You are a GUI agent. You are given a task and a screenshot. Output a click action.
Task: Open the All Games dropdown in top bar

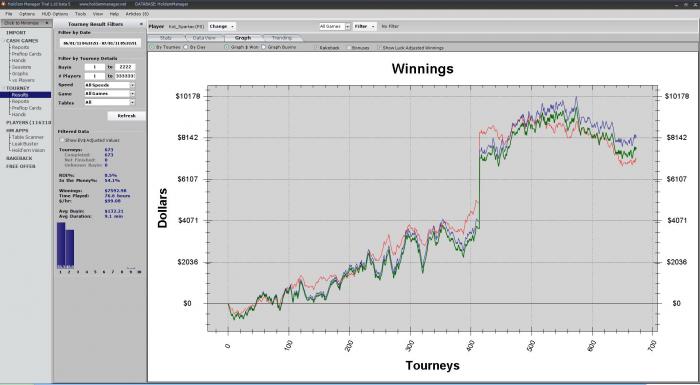click(335, 26)
